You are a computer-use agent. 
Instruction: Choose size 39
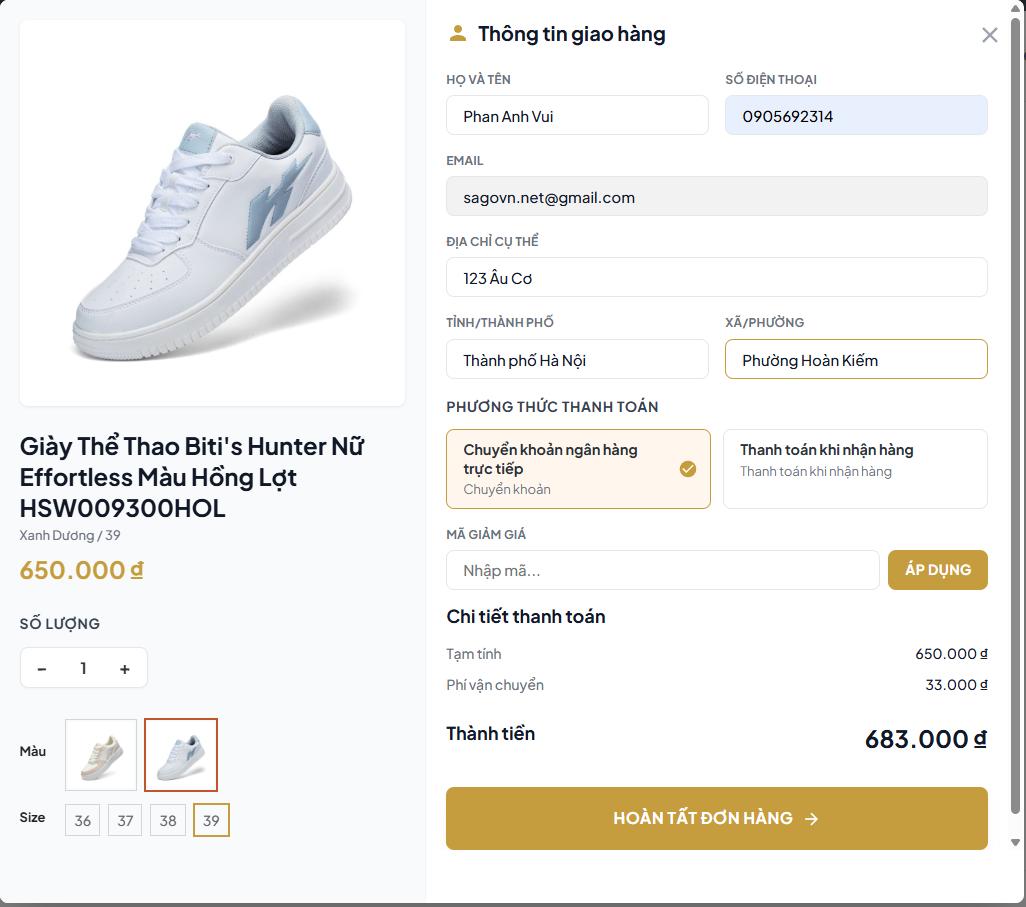click(x=211, y=821)
